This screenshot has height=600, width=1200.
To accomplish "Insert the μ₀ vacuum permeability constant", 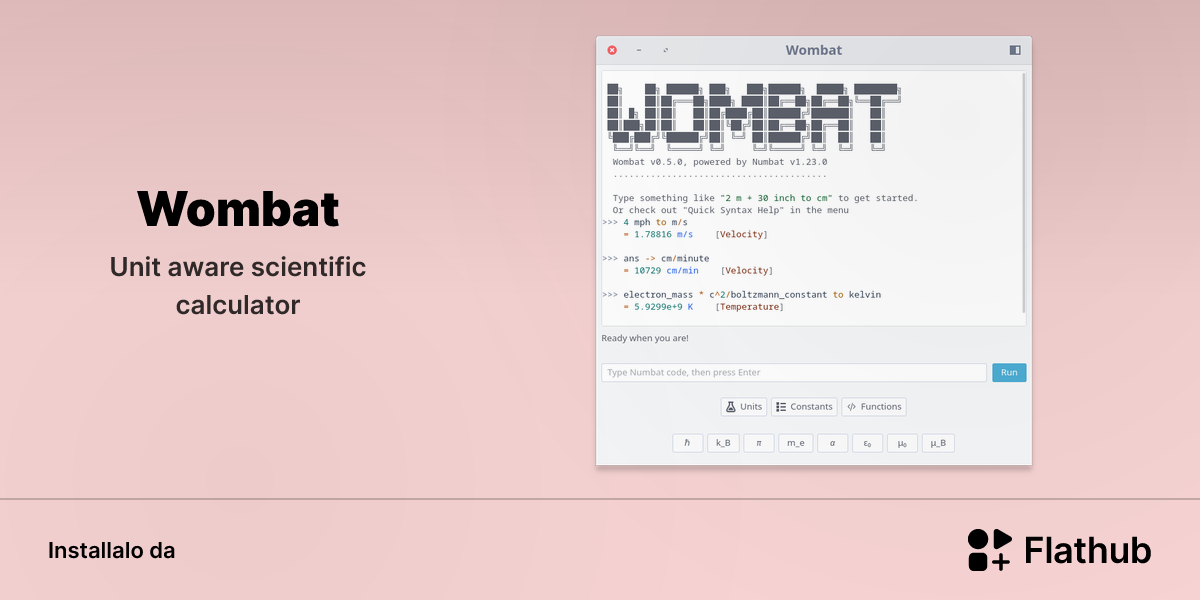I will (x=902, y=442).
